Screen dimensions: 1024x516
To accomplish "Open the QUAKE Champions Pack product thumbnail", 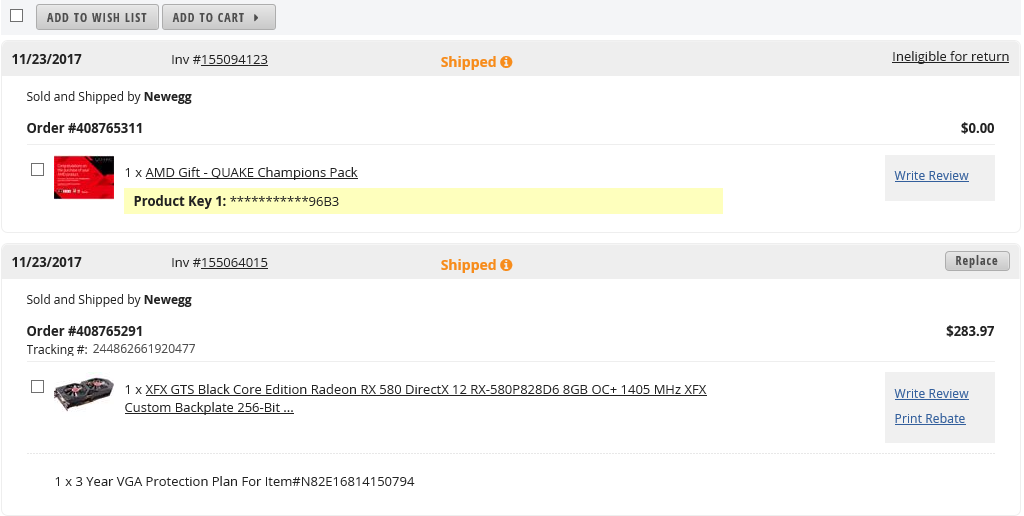I will tap(84, 177).
